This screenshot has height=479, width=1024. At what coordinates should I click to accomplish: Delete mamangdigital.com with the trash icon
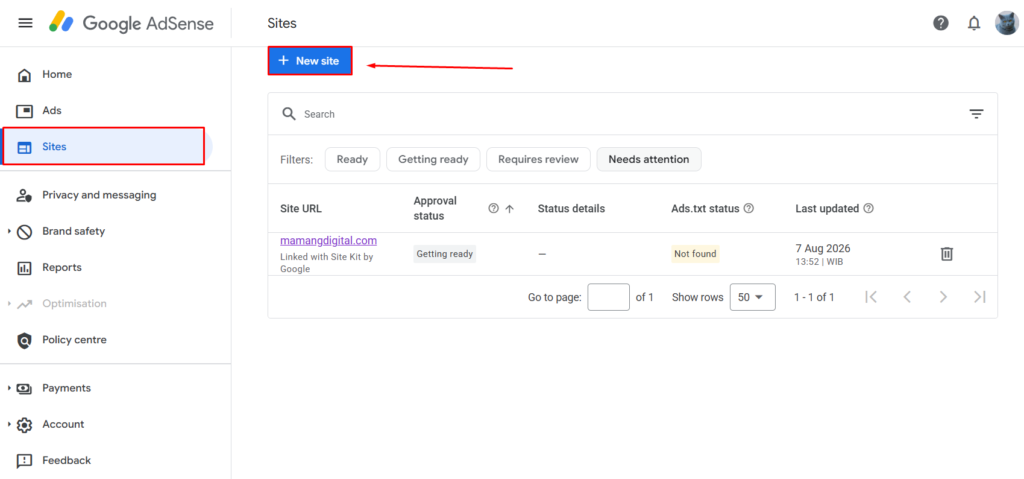tap(946, 254)
